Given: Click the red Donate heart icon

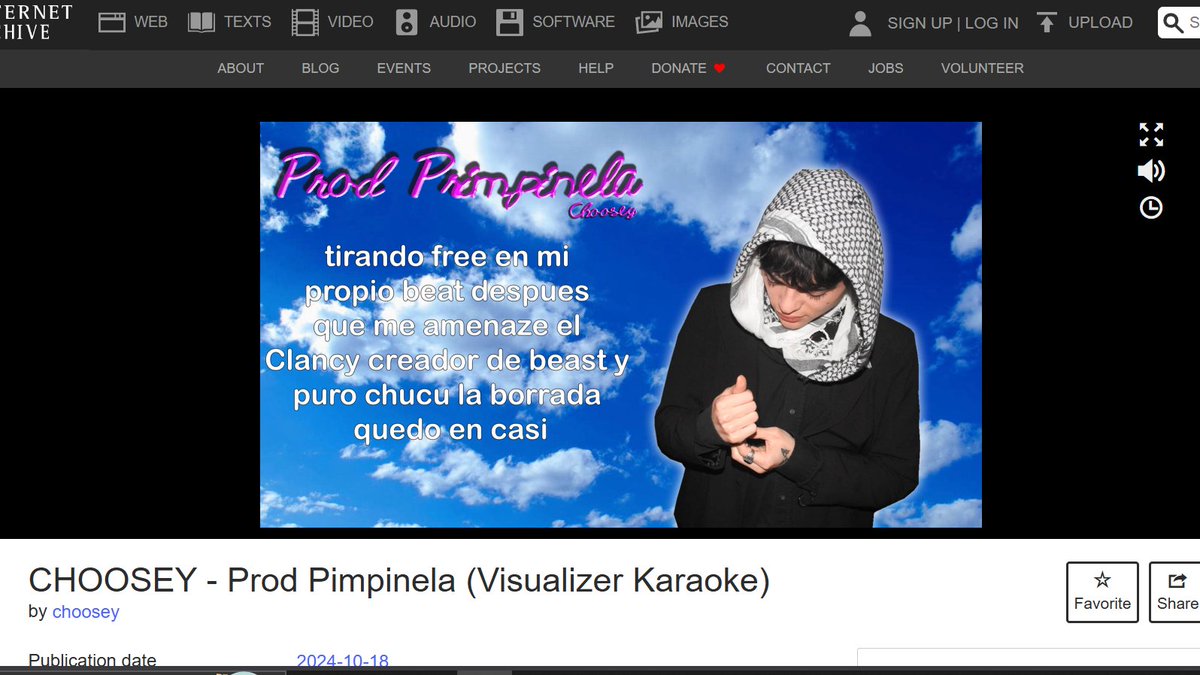Looking at the screenshot, I should pos(719,68).
